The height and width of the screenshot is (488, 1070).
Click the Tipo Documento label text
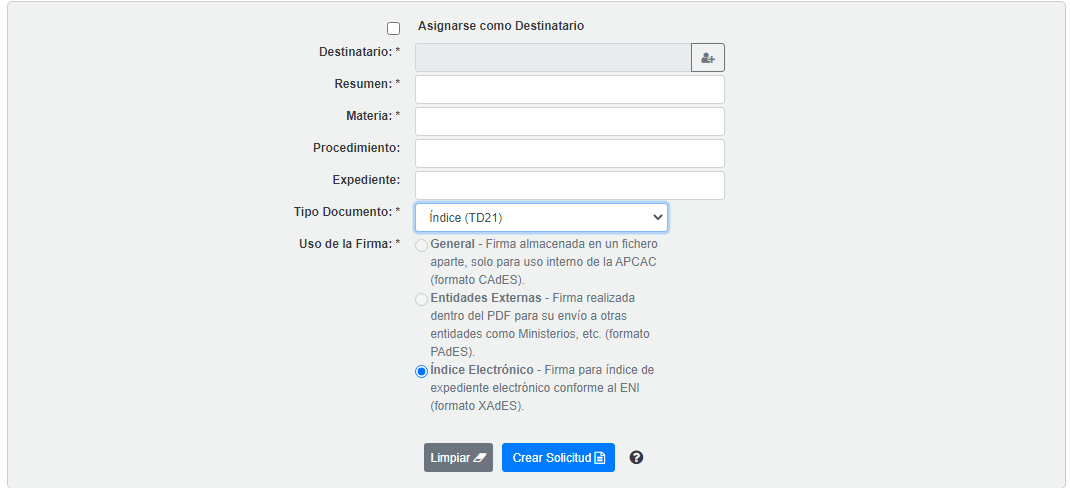347,212
